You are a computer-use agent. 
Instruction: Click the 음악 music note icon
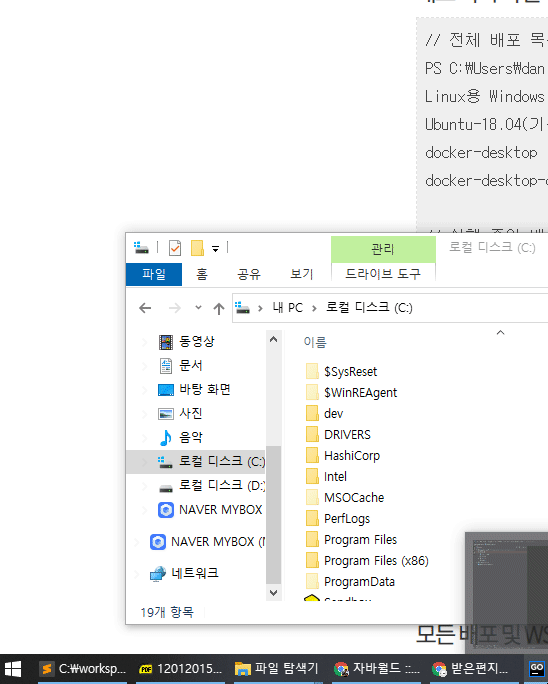click(165, 438)
